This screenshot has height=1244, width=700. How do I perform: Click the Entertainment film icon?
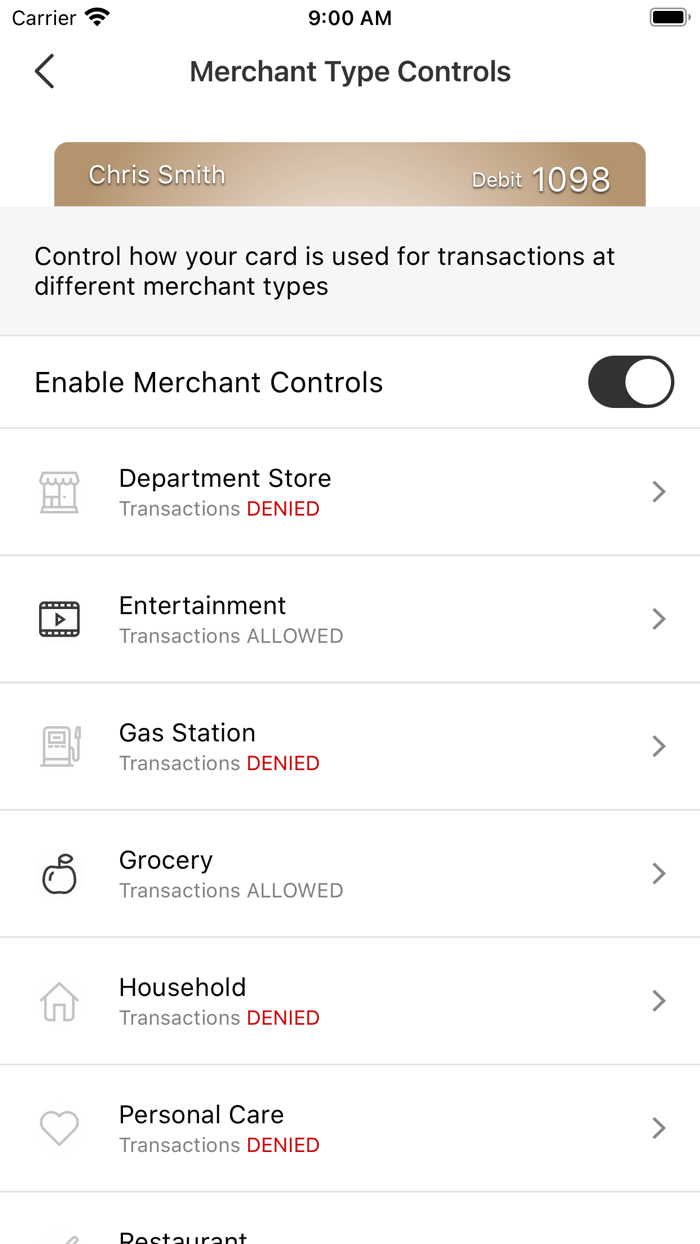pyautogui.click(x=59, y=618)
